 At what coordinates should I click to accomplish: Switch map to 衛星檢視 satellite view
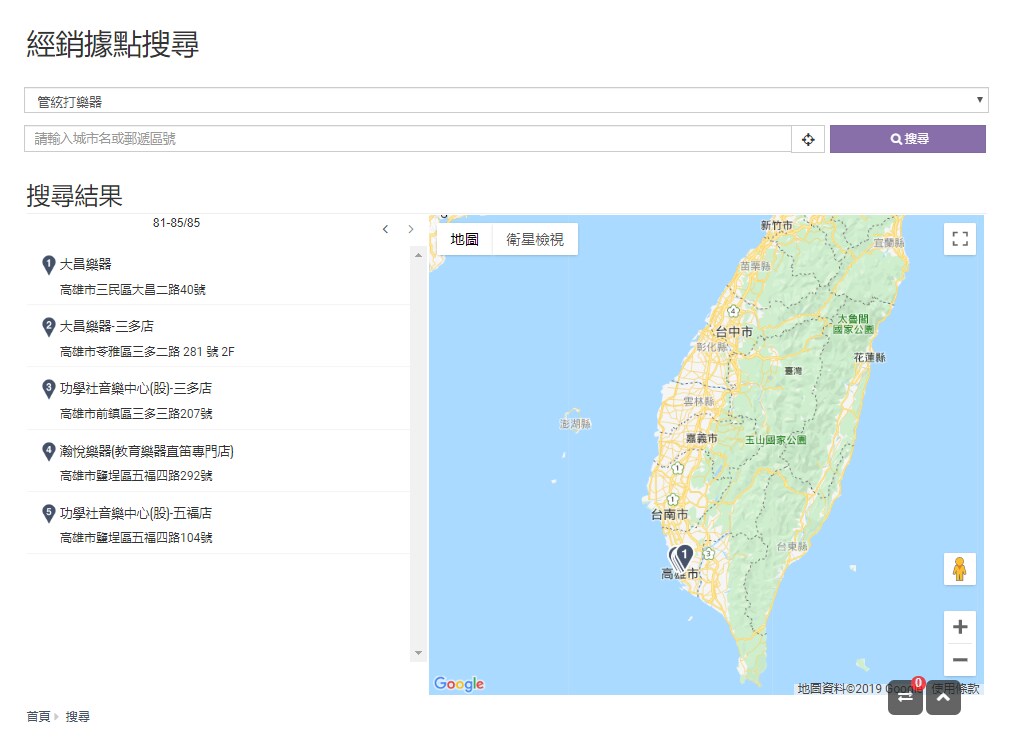(535, 240)
